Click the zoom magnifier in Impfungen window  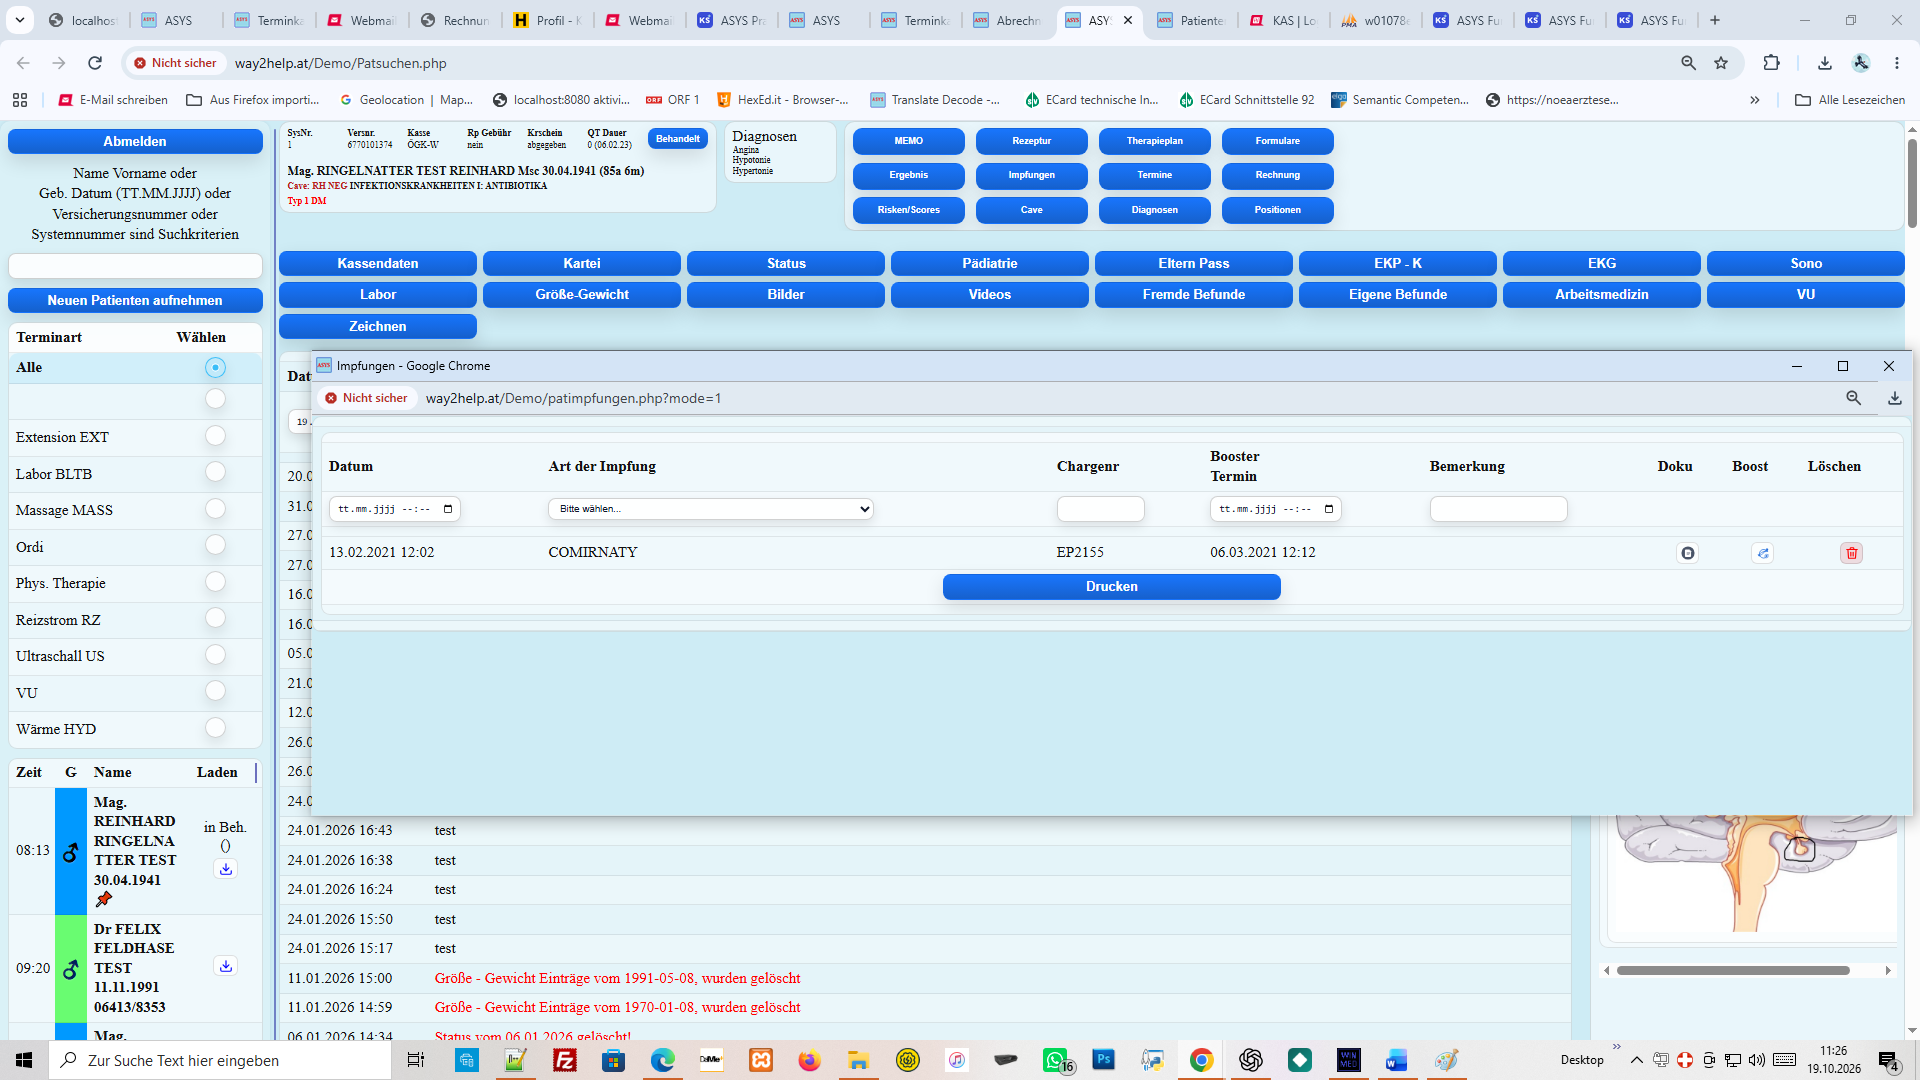(1853, 398)
